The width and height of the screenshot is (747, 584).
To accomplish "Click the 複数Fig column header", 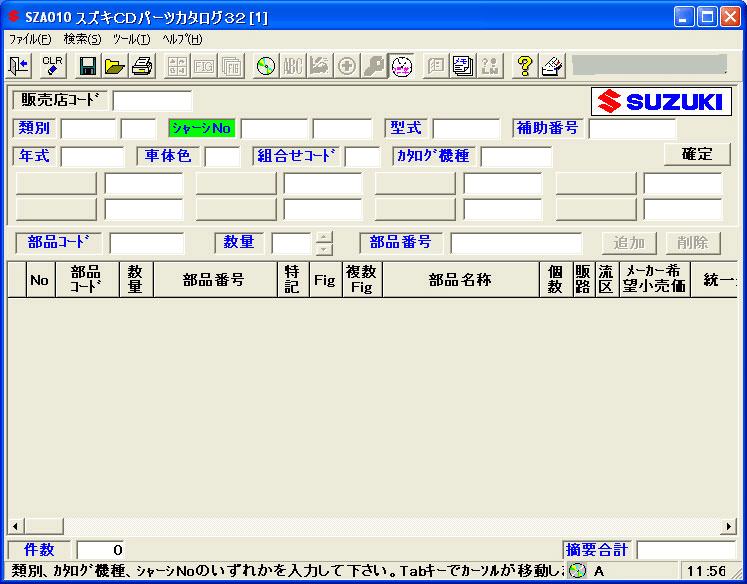I will click(362, 280).
